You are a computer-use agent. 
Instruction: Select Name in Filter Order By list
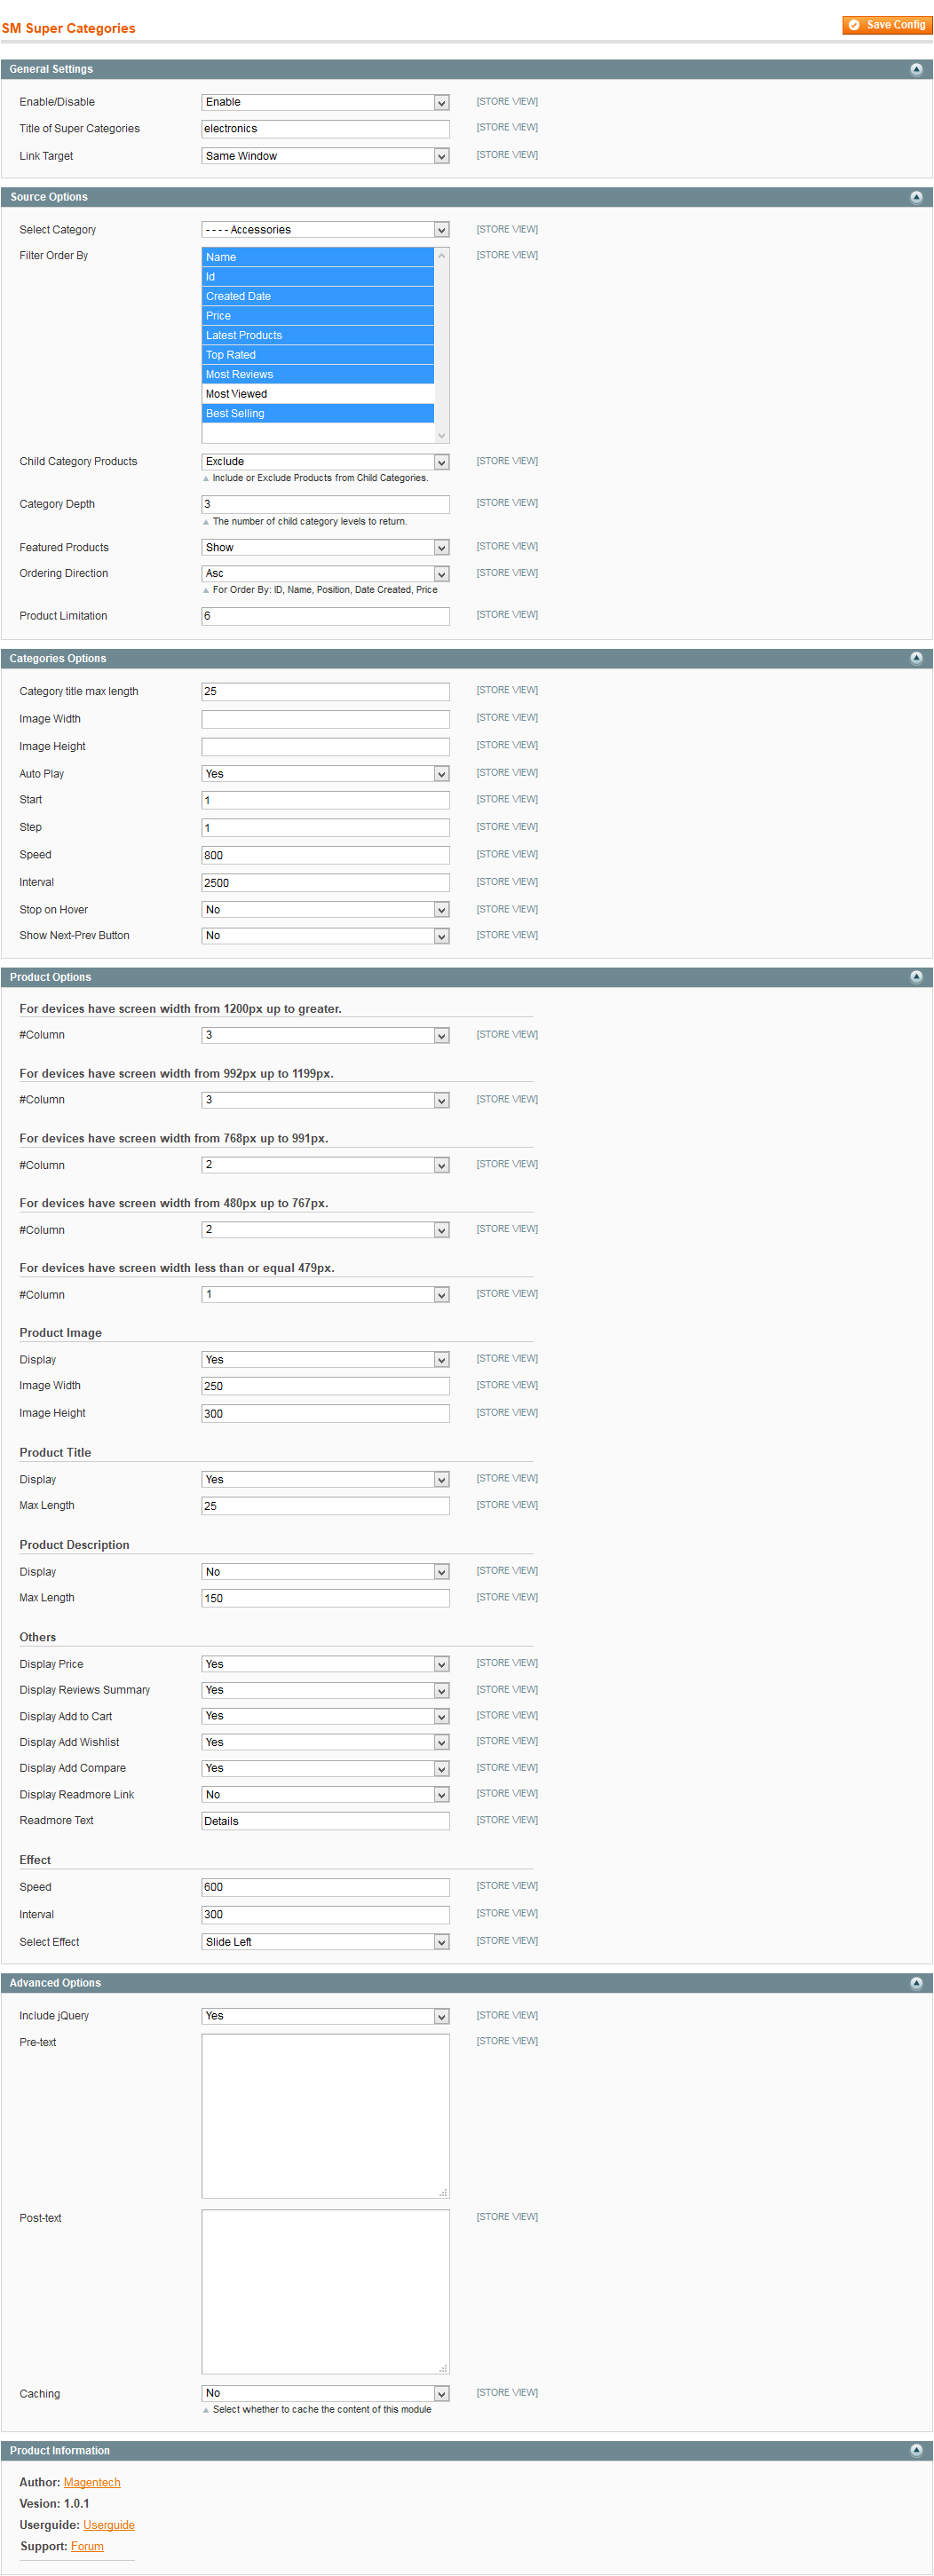[x=318, y=258]
